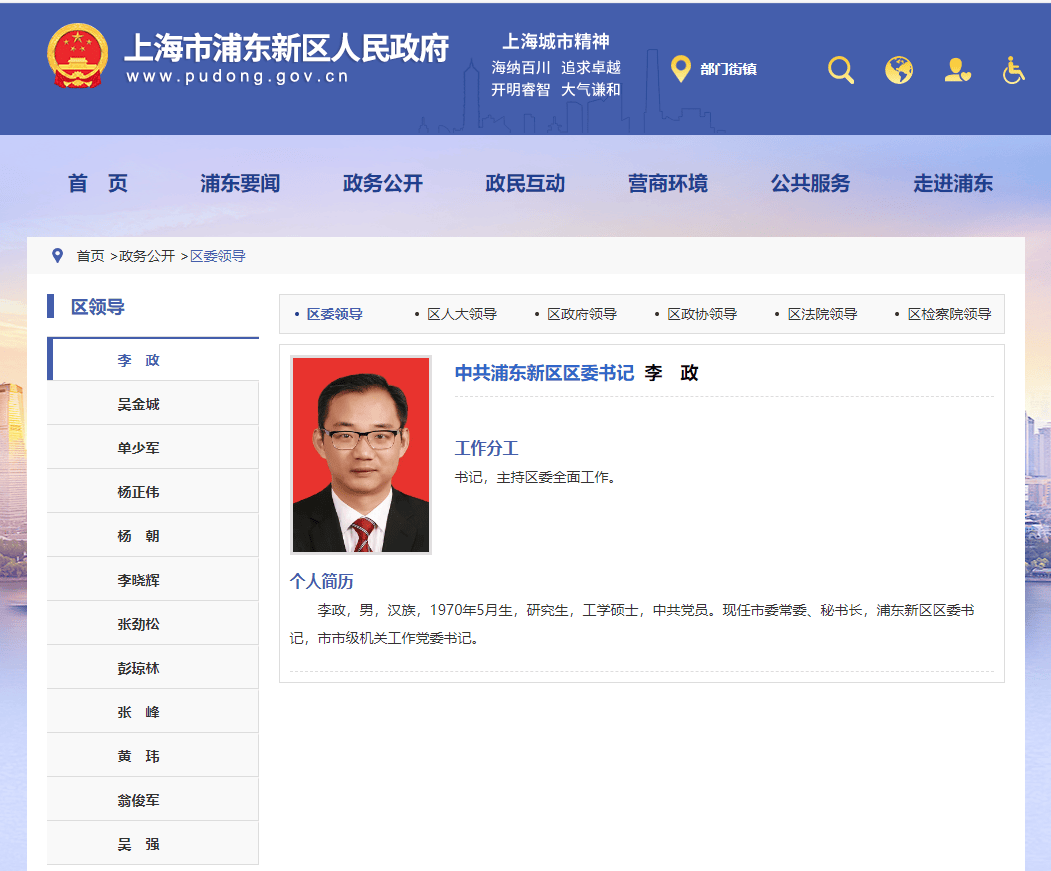Click the user care mode icon
Screen dimensions: 1051x871
957,70
